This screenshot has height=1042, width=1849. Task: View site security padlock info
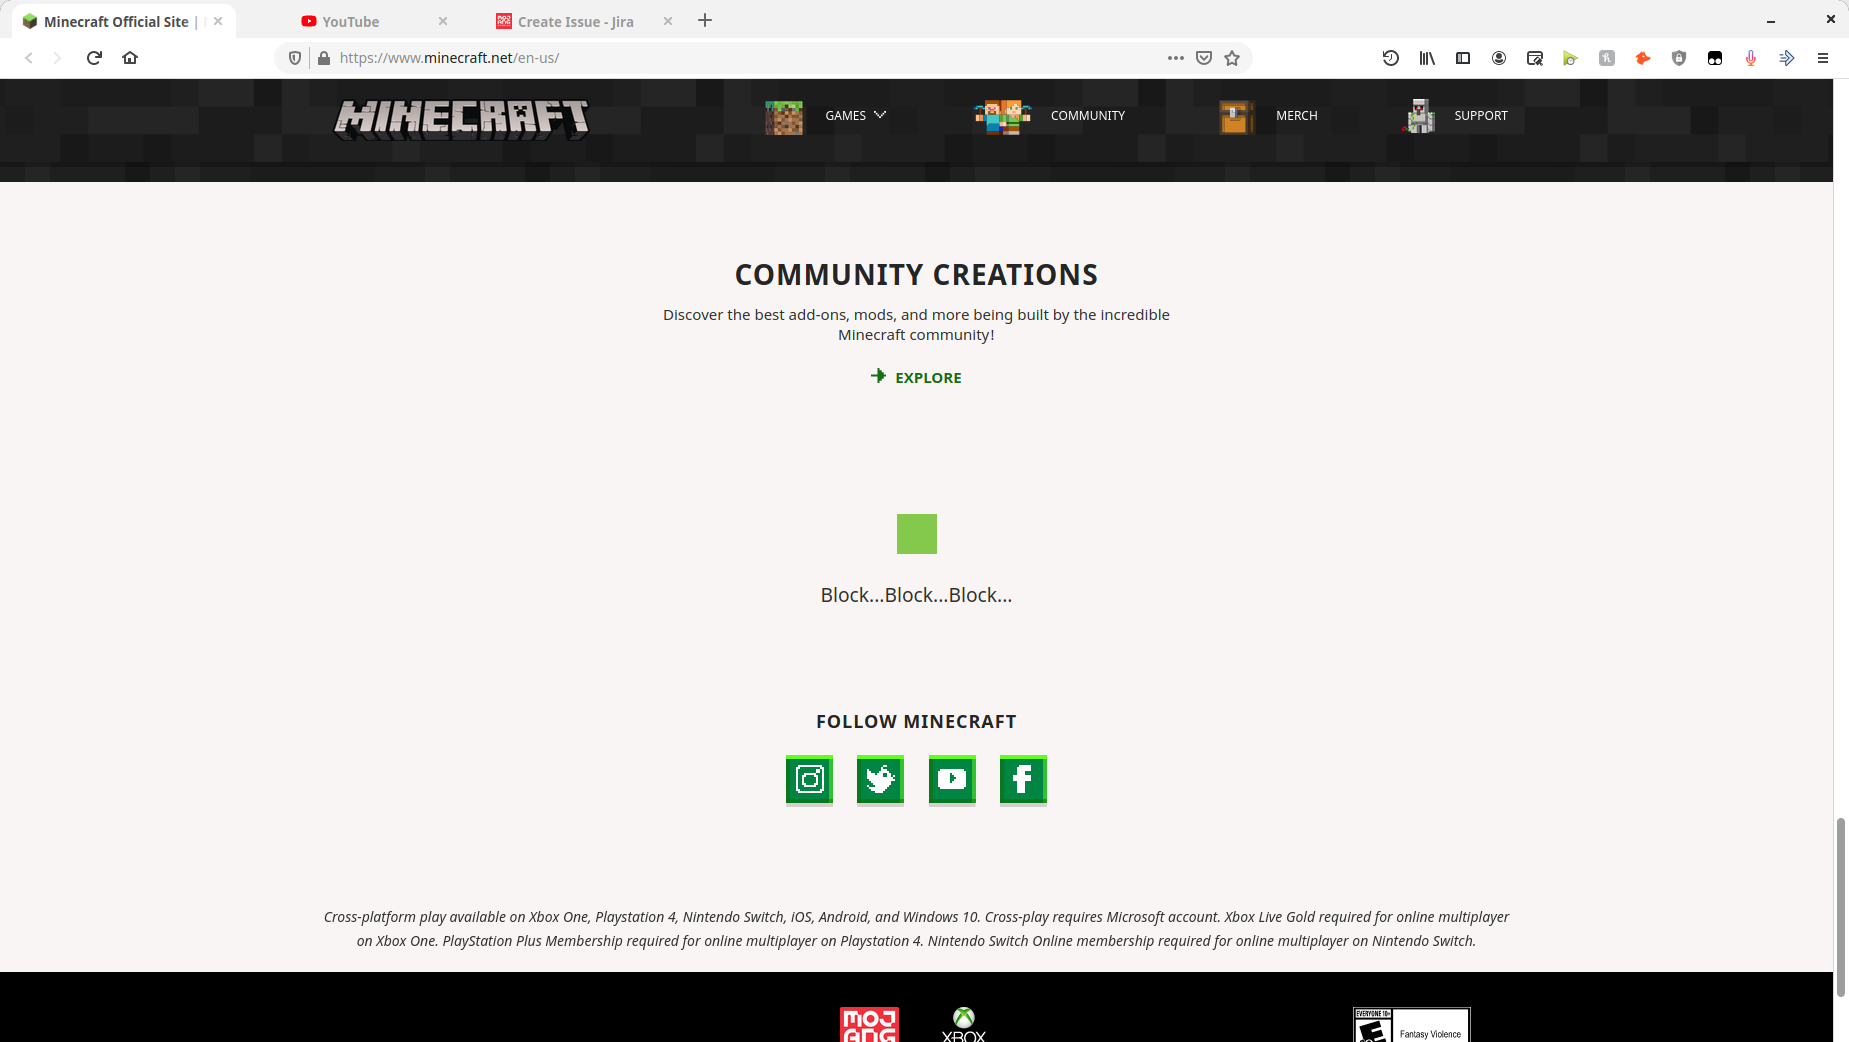324,58
